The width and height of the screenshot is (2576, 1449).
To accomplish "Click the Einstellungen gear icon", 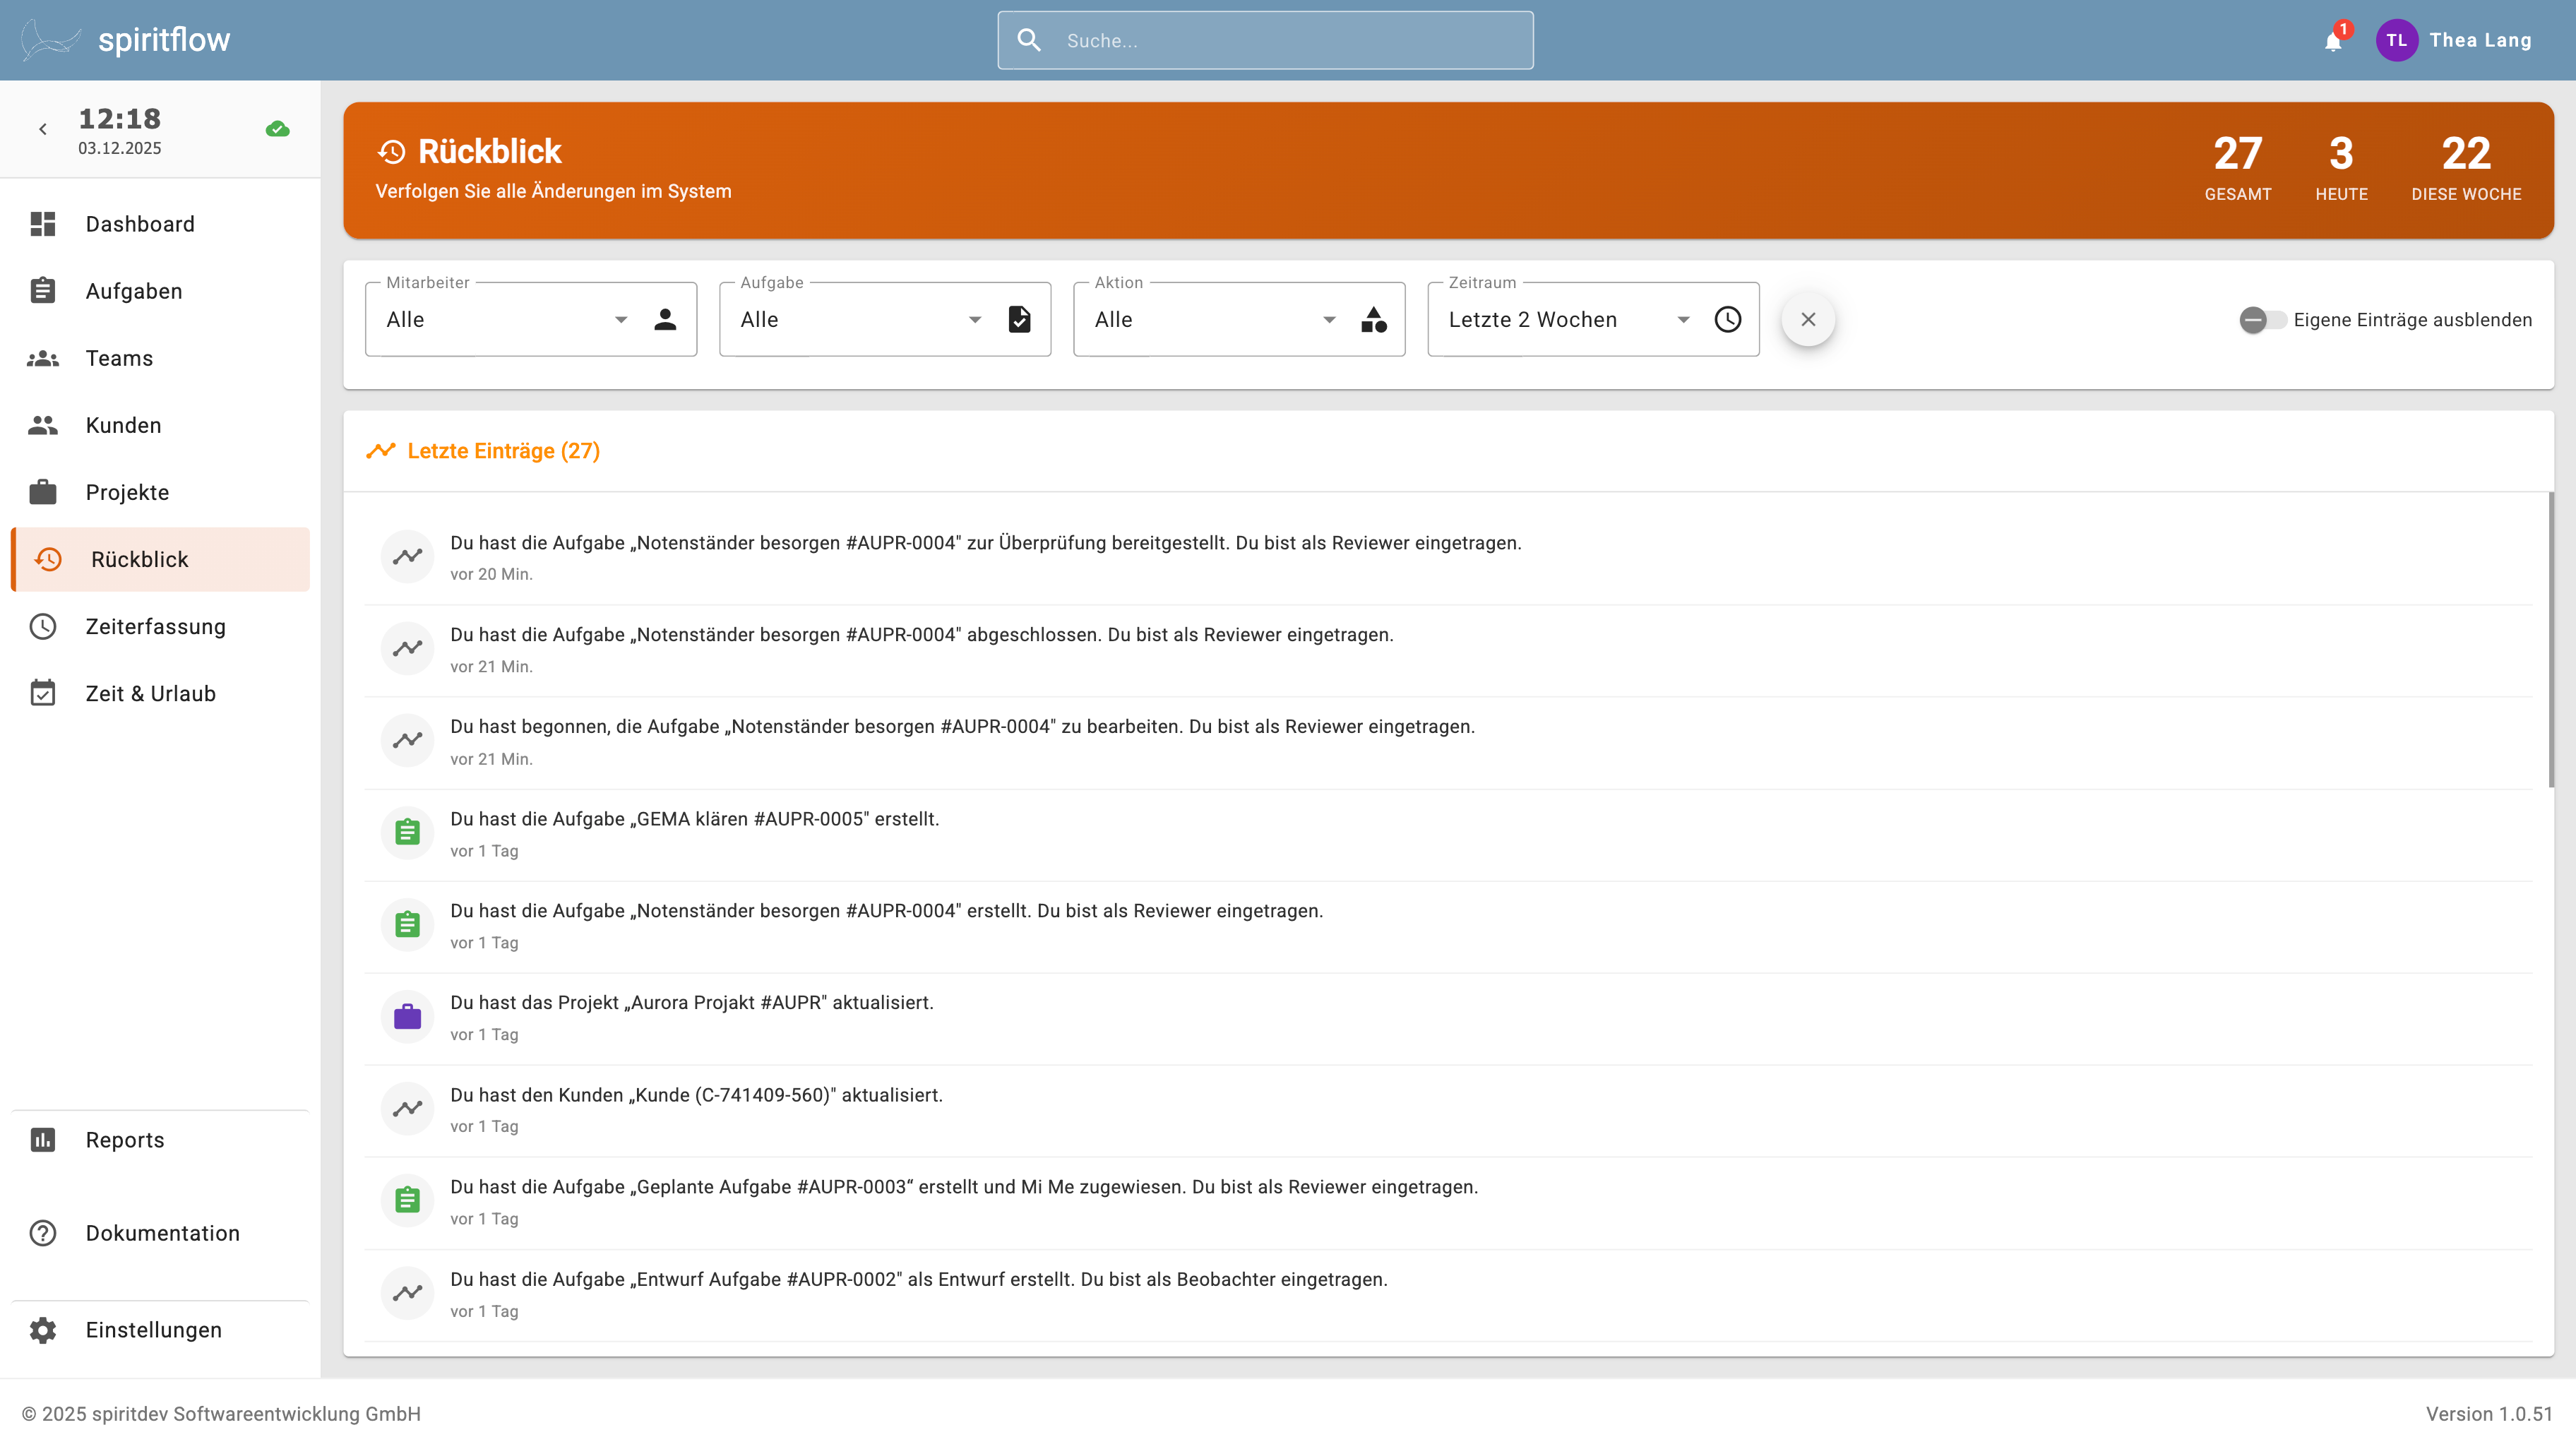I will tap(43, 1330).
